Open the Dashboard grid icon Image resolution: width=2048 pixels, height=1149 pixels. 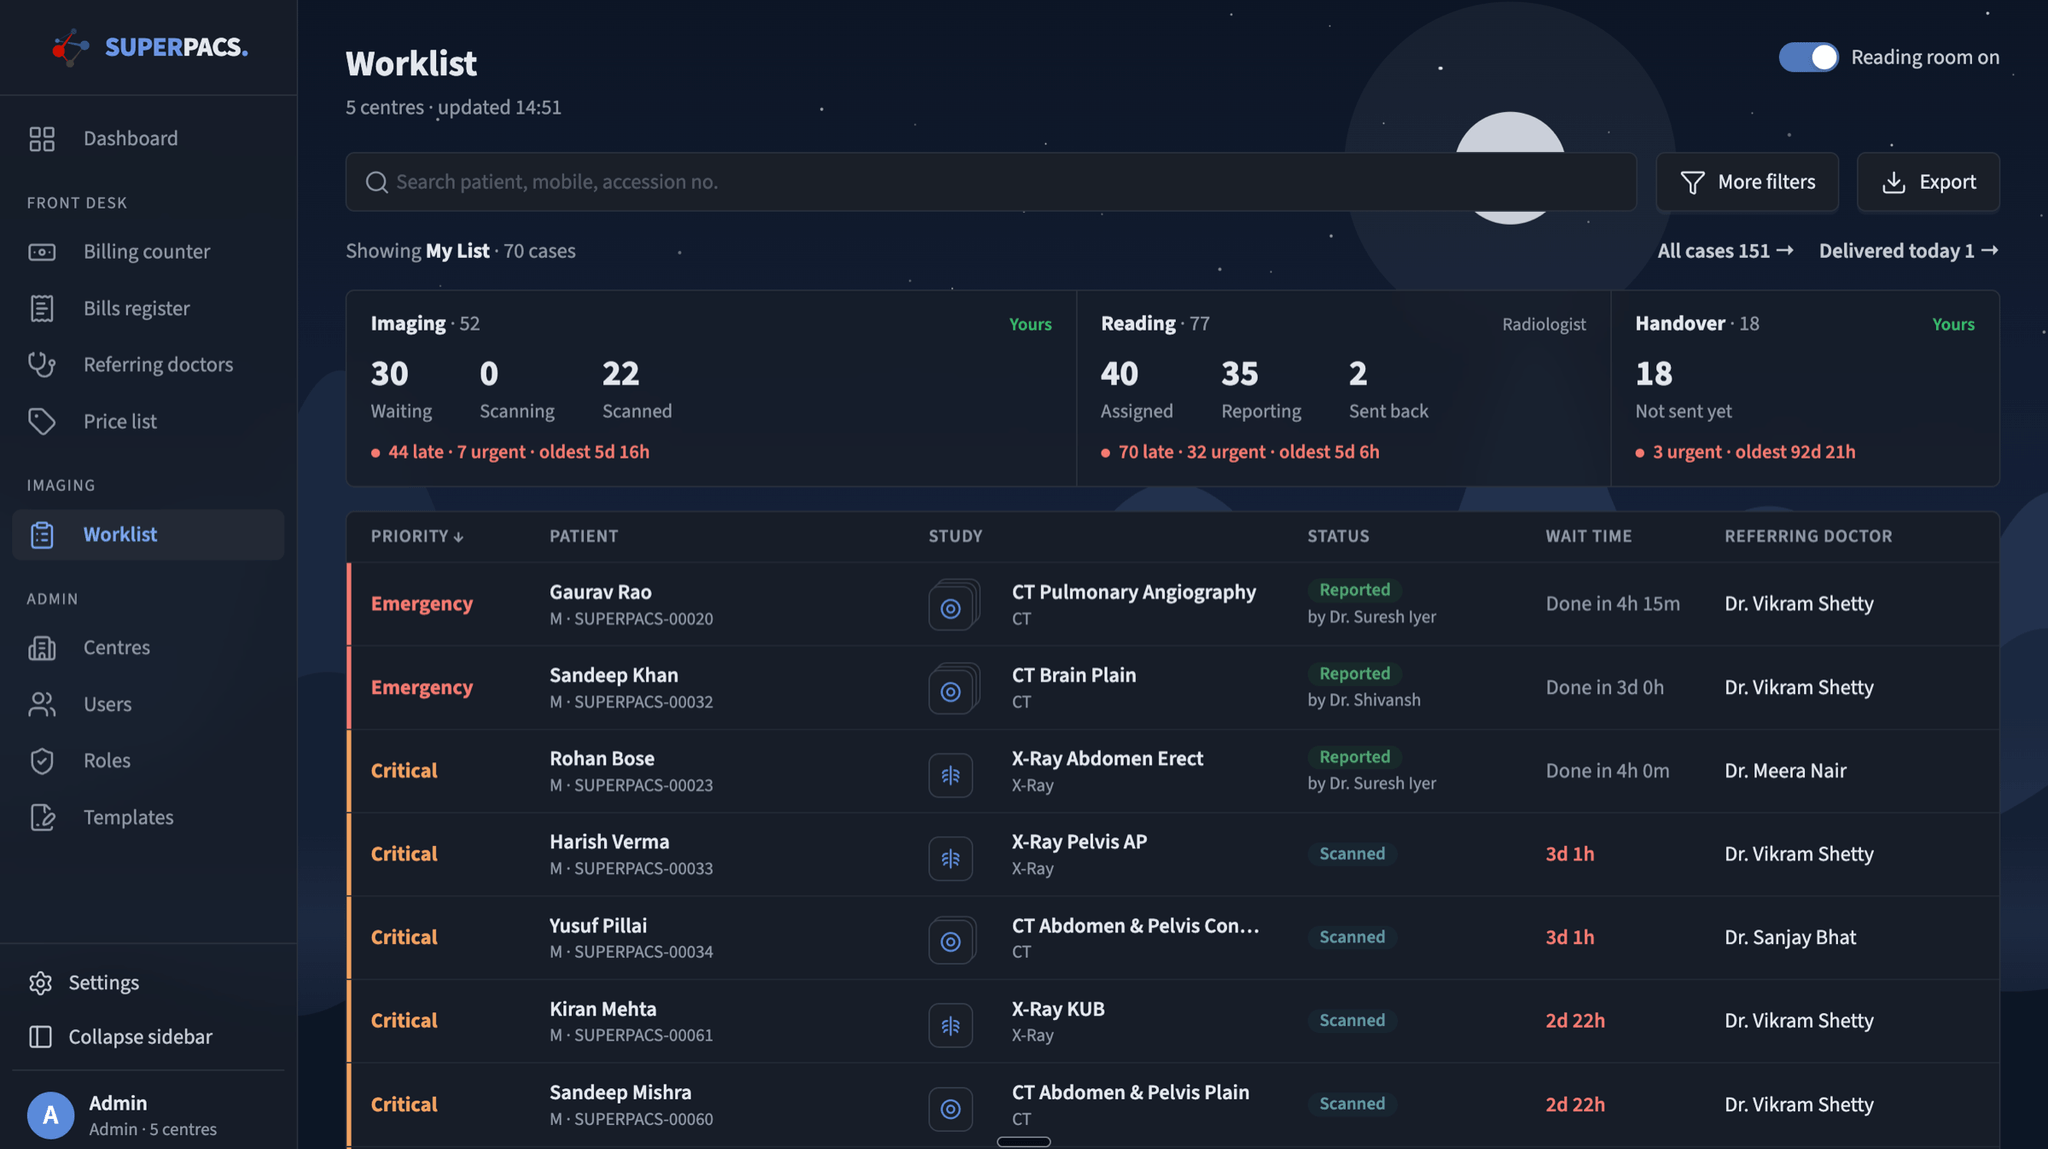click(x=42, y=139)
